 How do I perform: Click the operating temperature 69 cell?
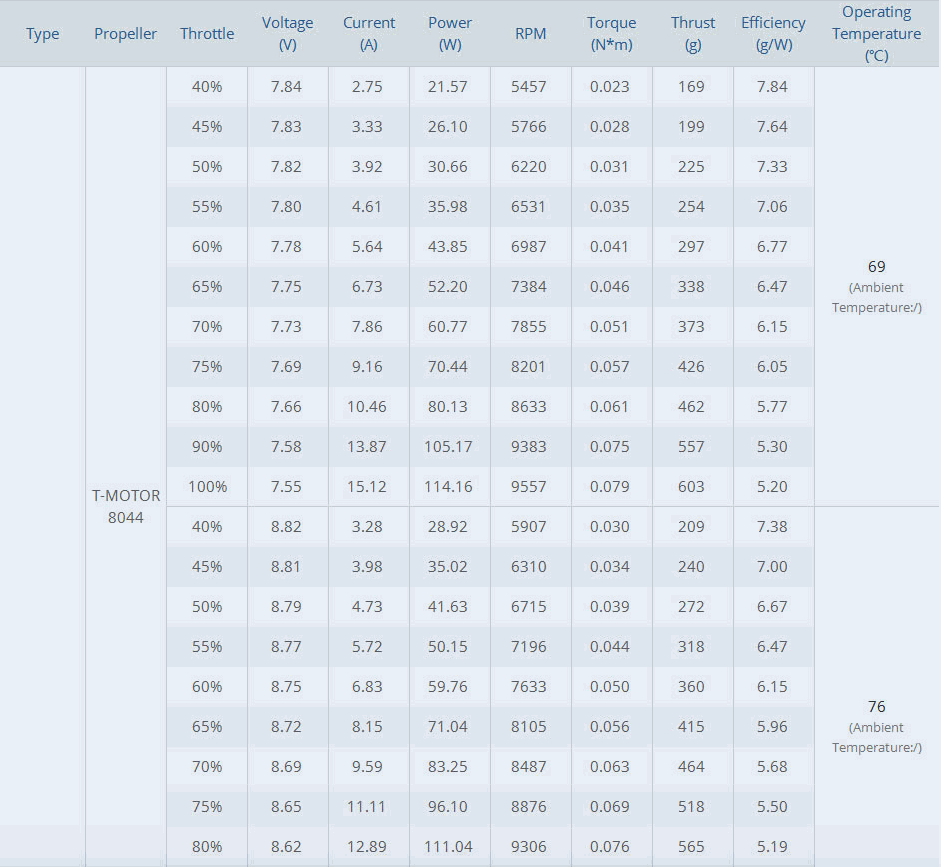[x=877, y=267]
